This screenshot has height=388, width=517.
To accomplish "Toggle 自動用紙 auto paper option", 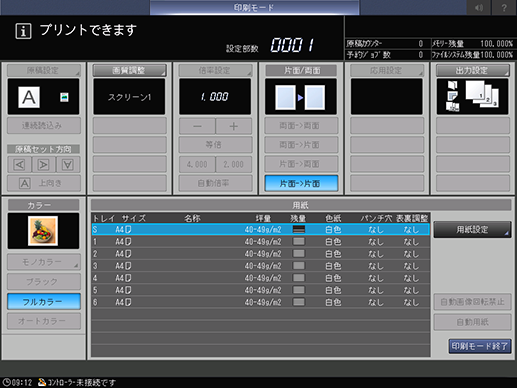I will (472, 322).
